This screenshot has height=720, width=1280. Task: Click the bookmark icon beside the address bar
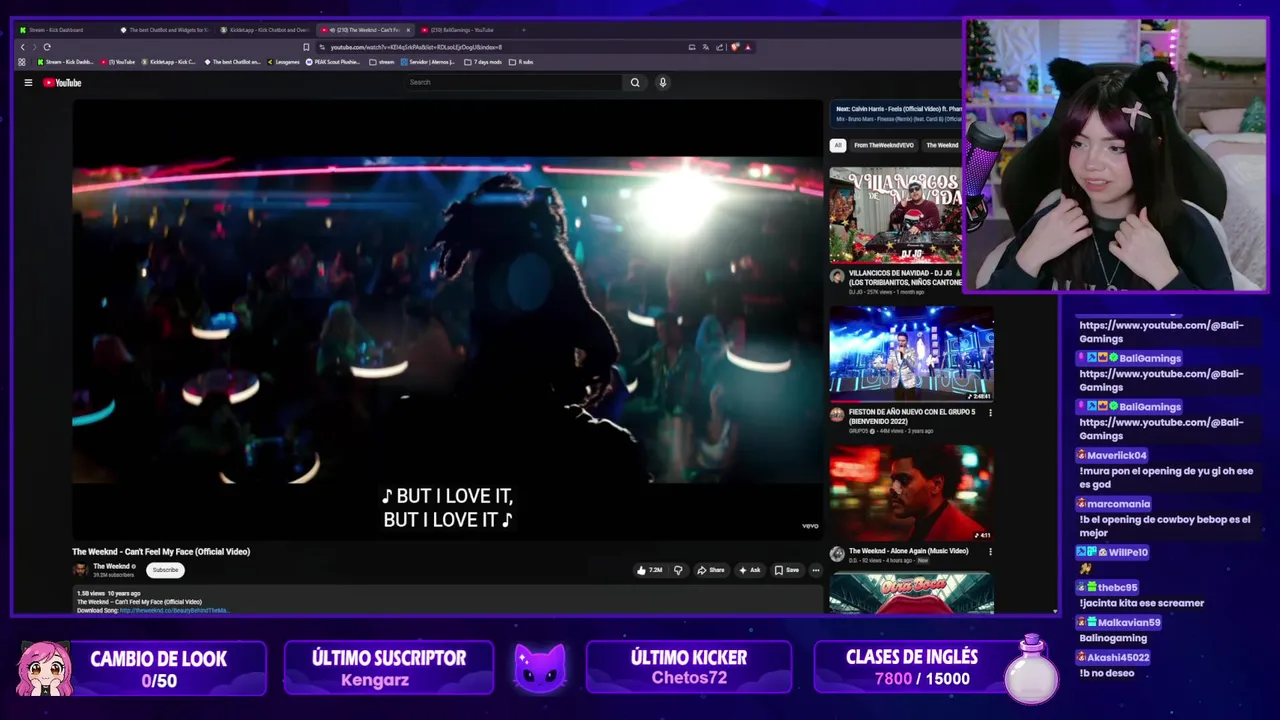tap(306, 47)
